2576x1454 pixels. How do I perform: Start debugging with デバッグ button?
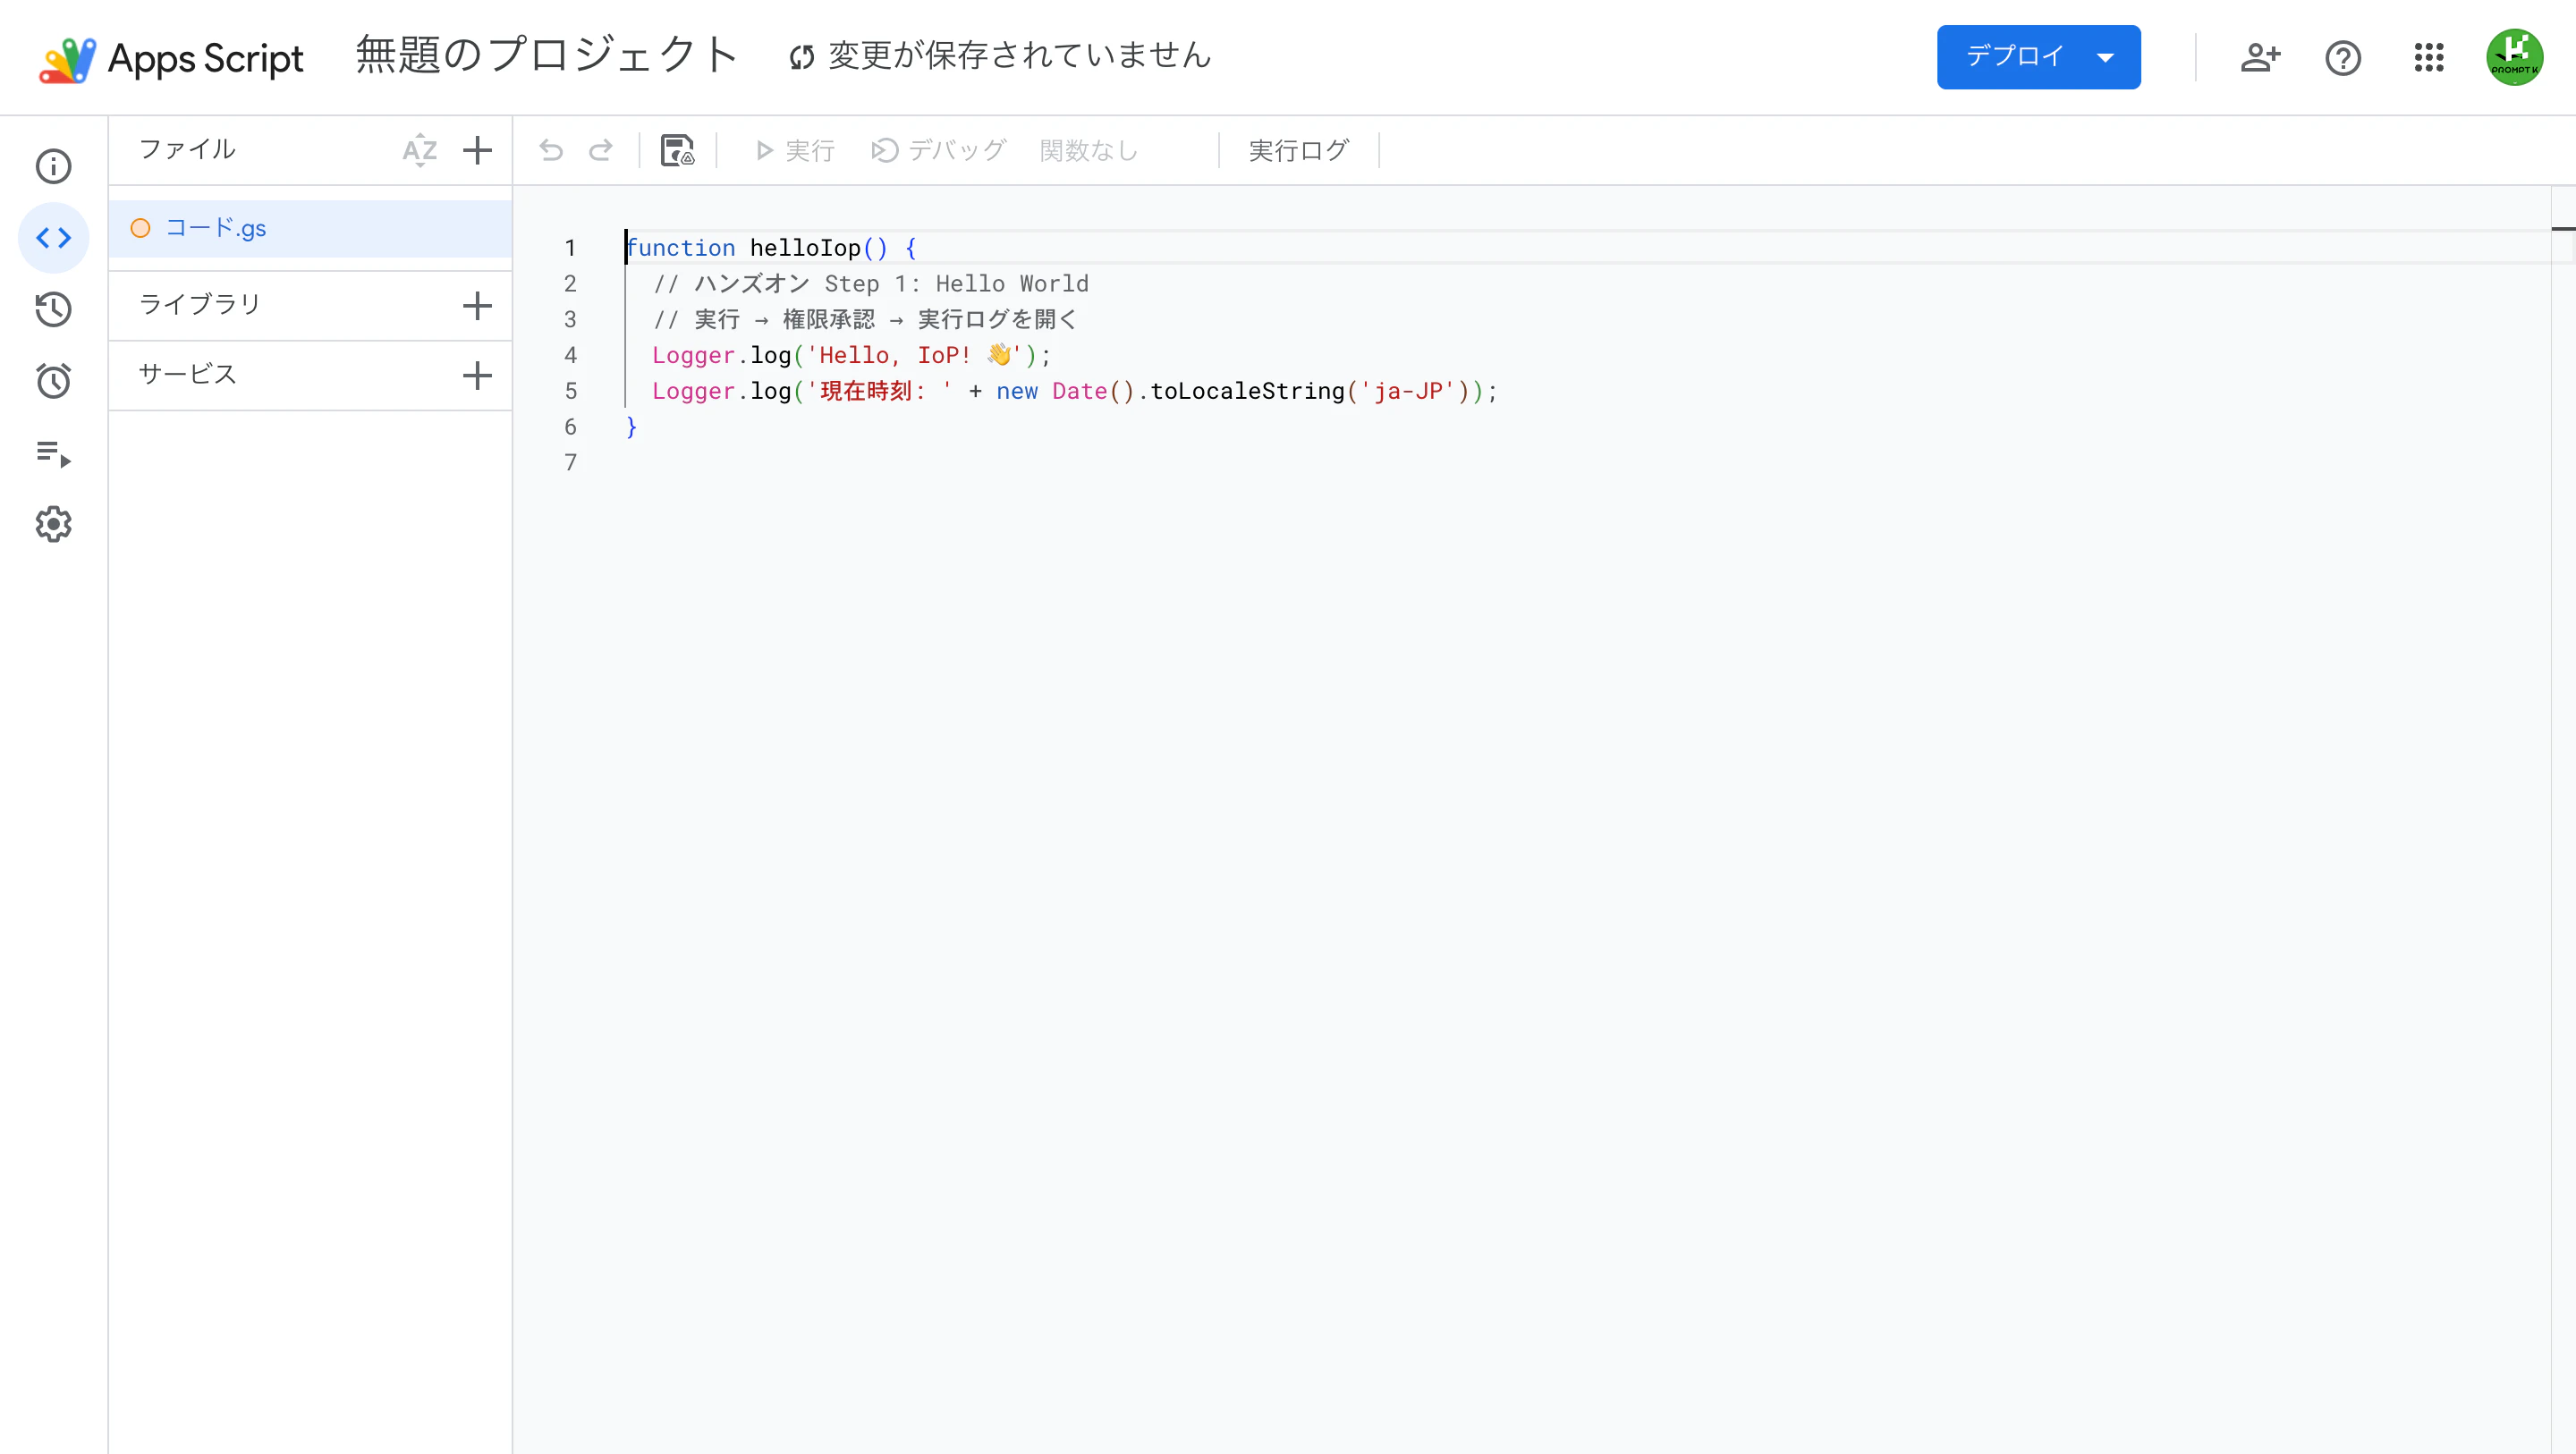938,150
